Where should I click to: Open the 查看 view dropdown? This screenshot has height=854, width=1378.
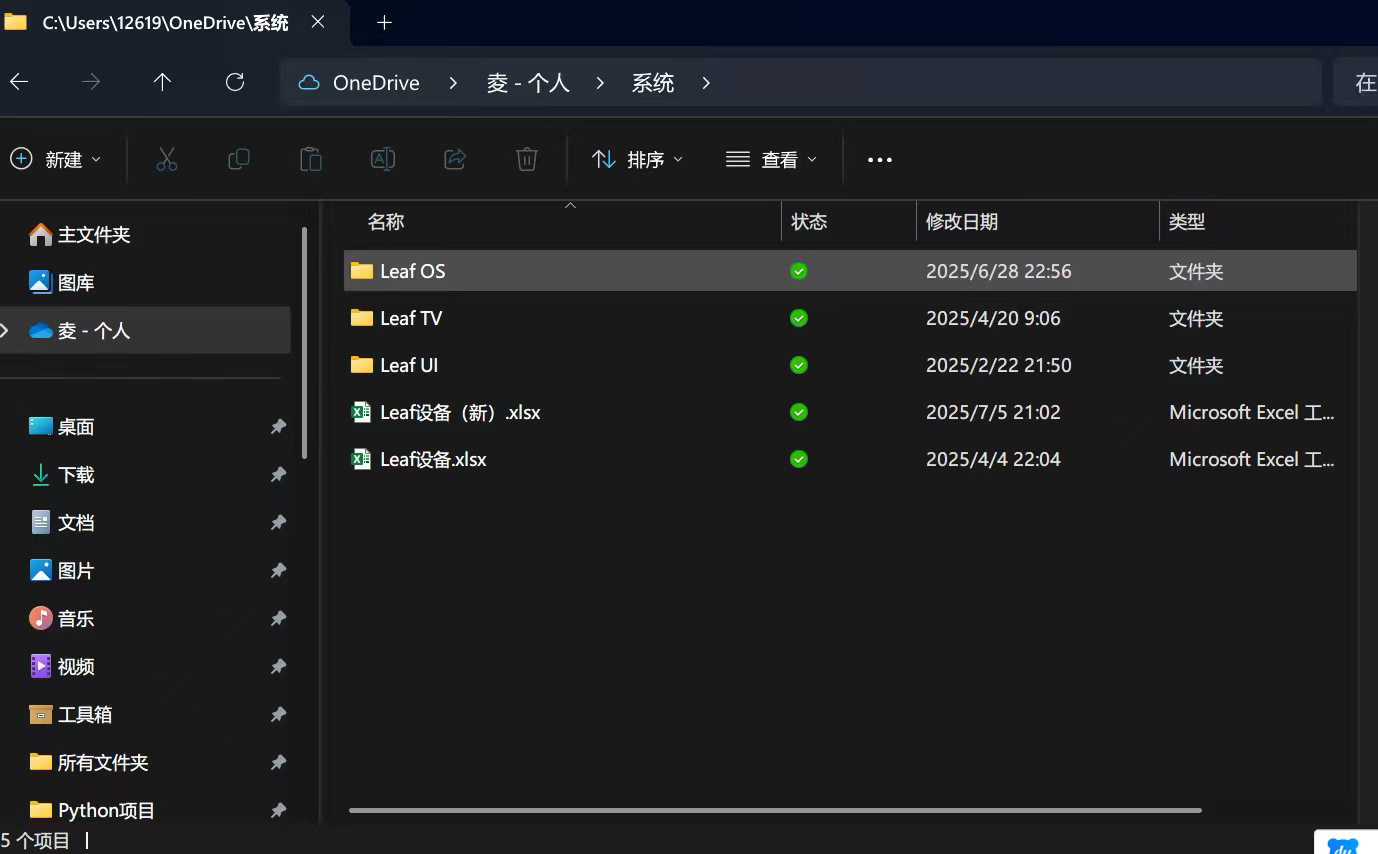coord(771,159)
